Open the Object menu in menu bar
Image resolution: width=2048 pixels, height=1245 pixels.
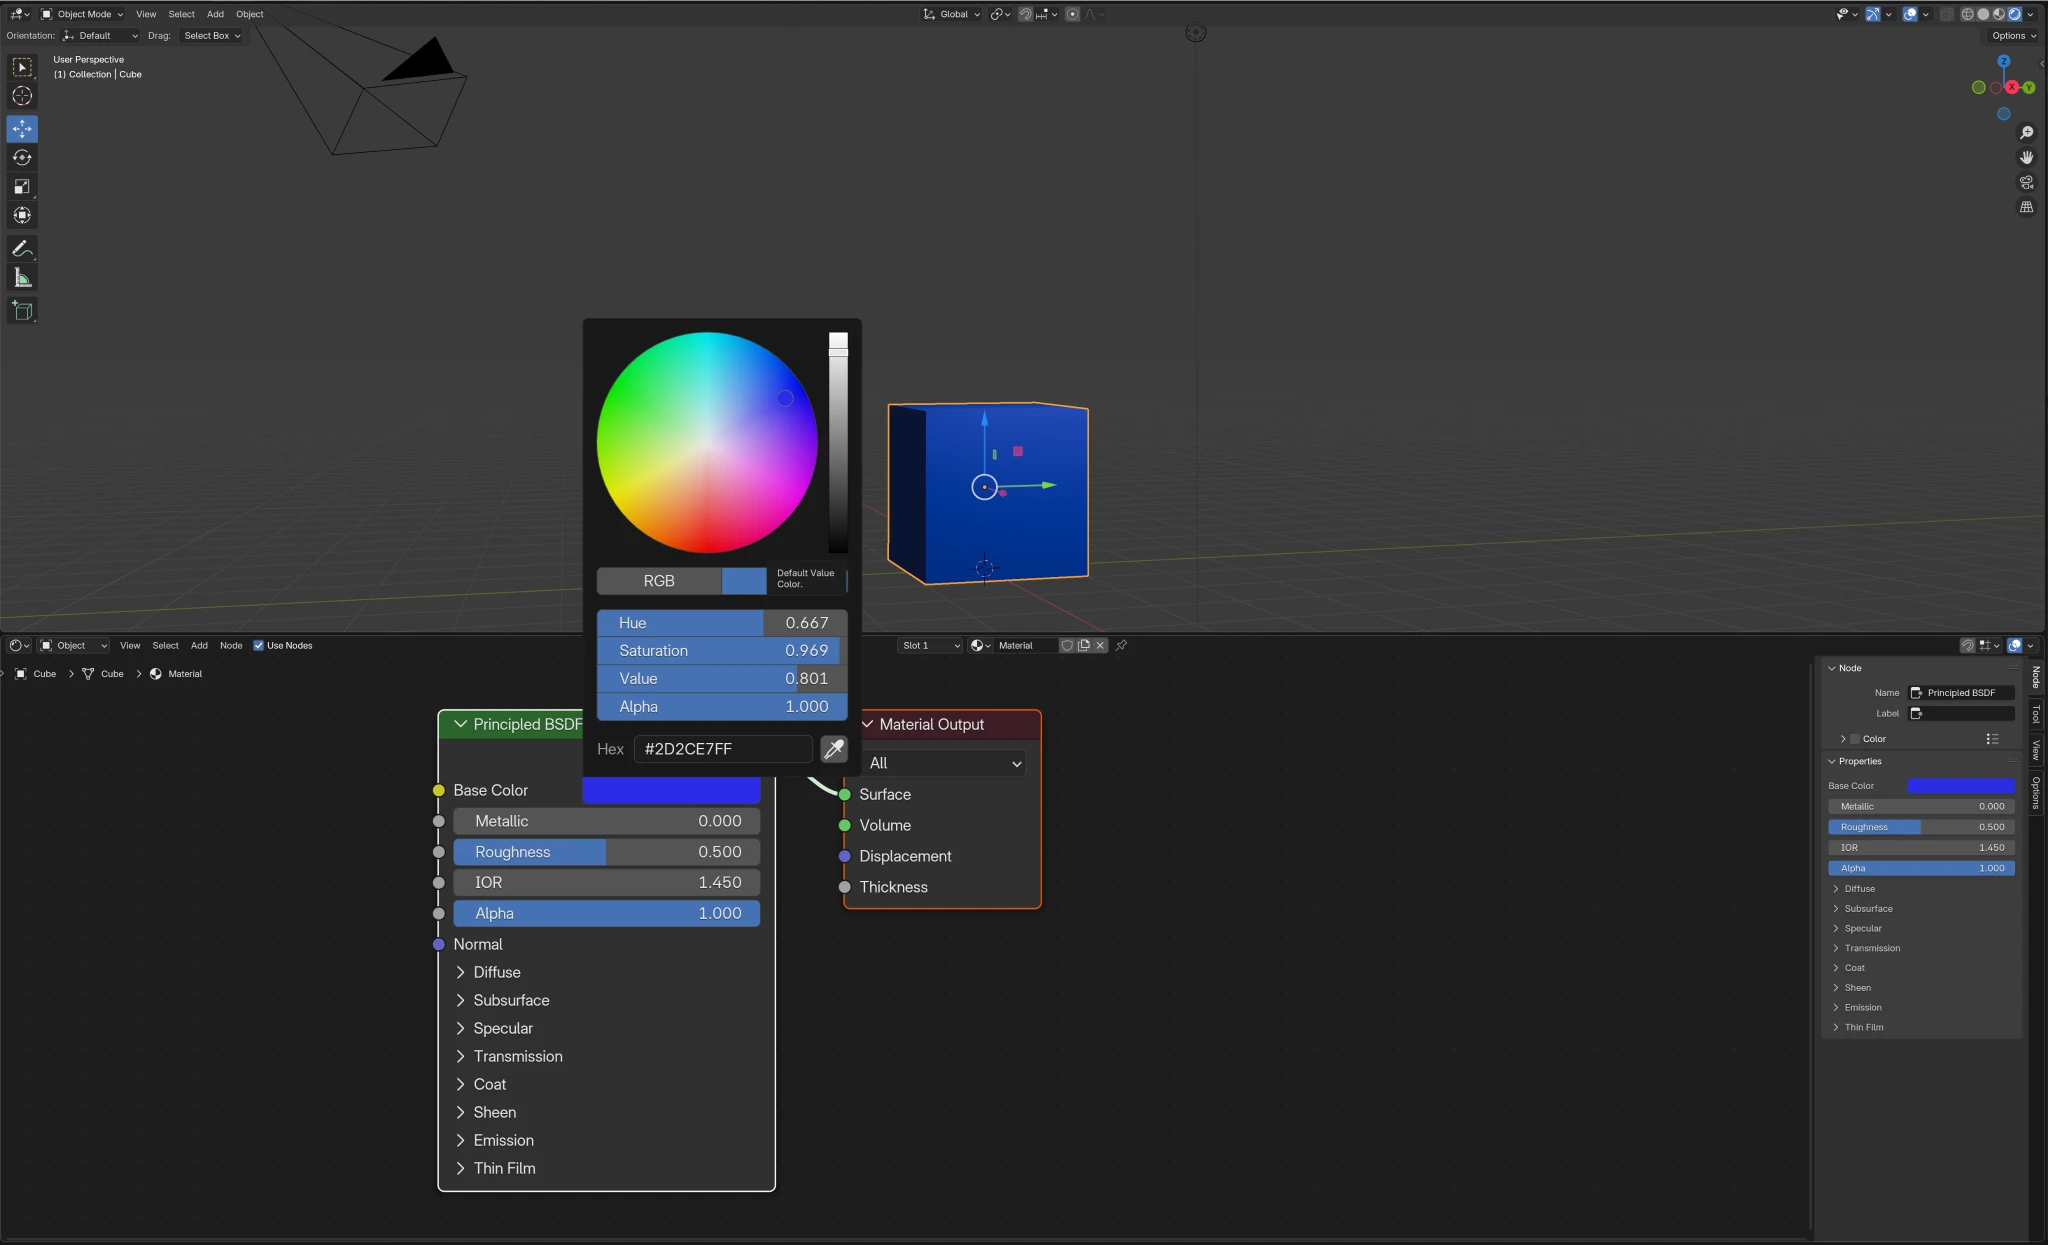pyautogui.click(x=249, y=13)
